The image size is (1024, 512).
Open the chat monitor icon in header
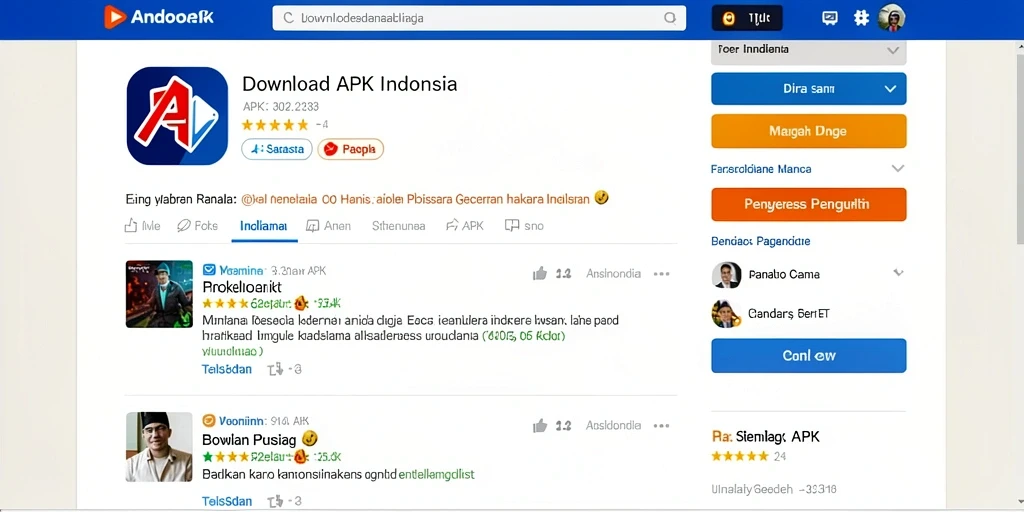pyautogui.click(x=830, y=18)
